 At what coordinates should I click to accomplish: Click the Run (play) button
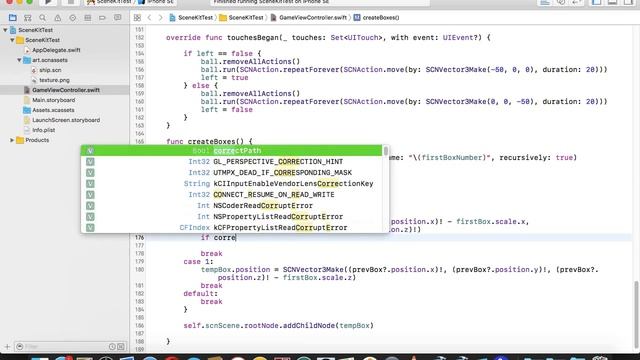(x=48, y=2)
